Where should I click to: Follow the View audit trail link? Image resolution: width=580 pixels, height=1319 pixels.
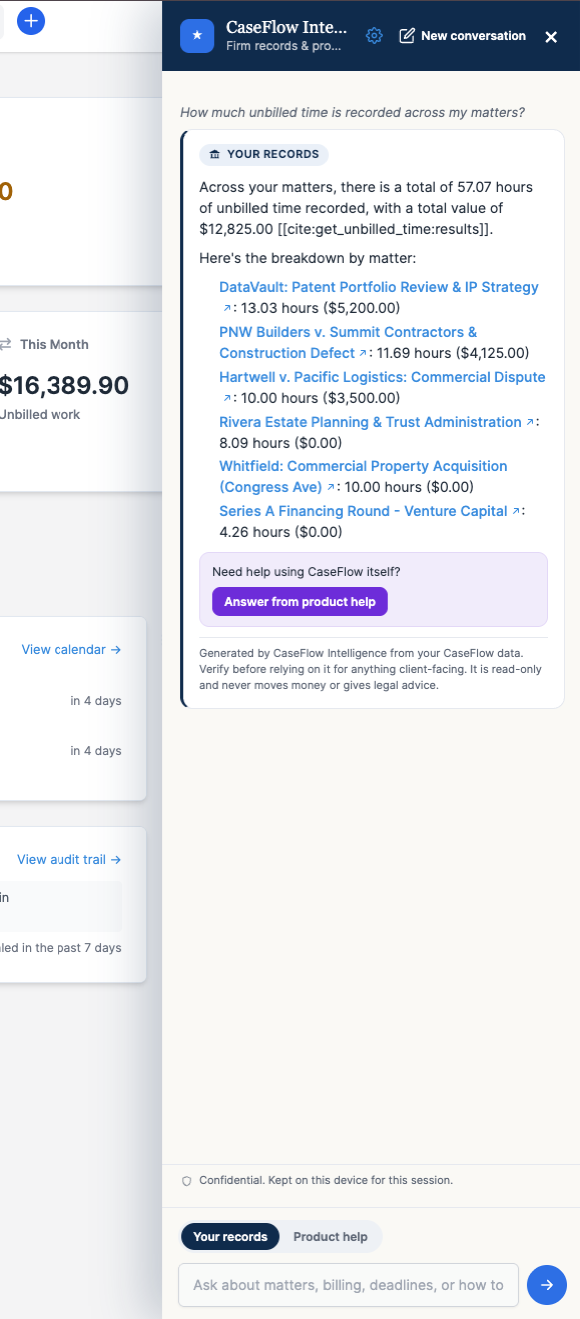pyautogui.click(x=69, y=859)
